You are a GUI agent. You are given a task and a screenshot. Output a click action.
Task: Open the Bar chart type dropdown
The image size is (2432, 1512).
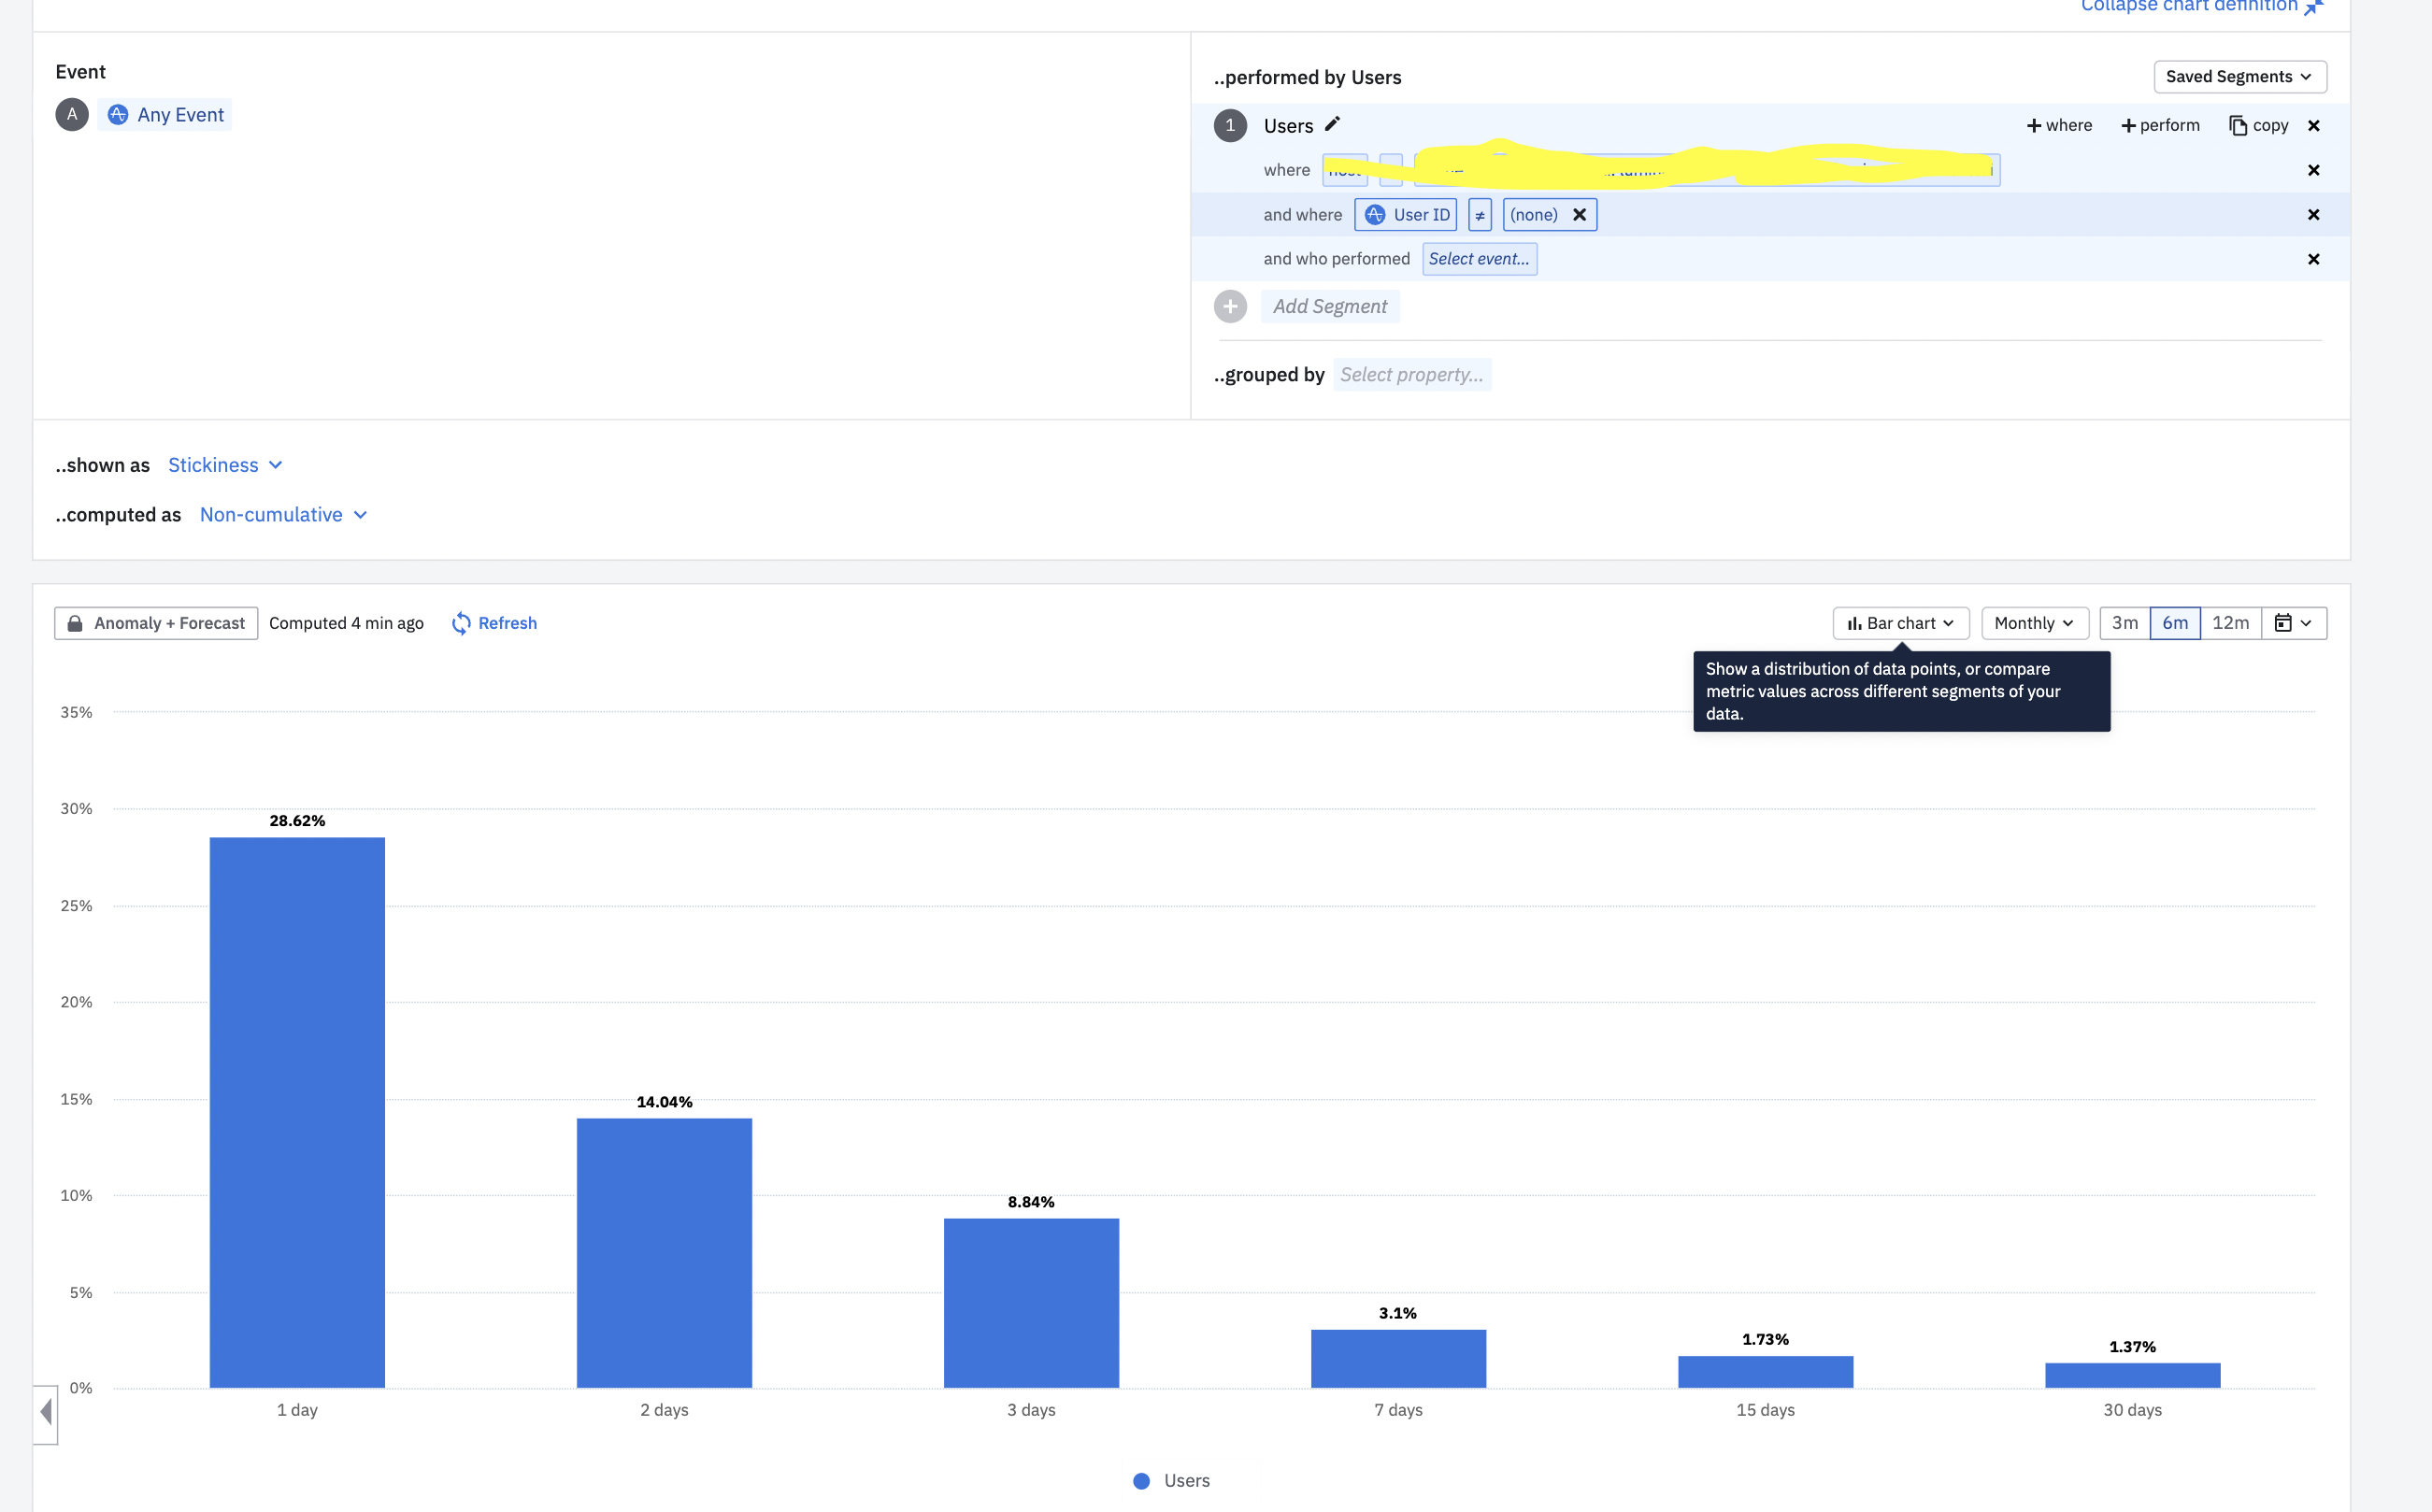point(1900,623)
